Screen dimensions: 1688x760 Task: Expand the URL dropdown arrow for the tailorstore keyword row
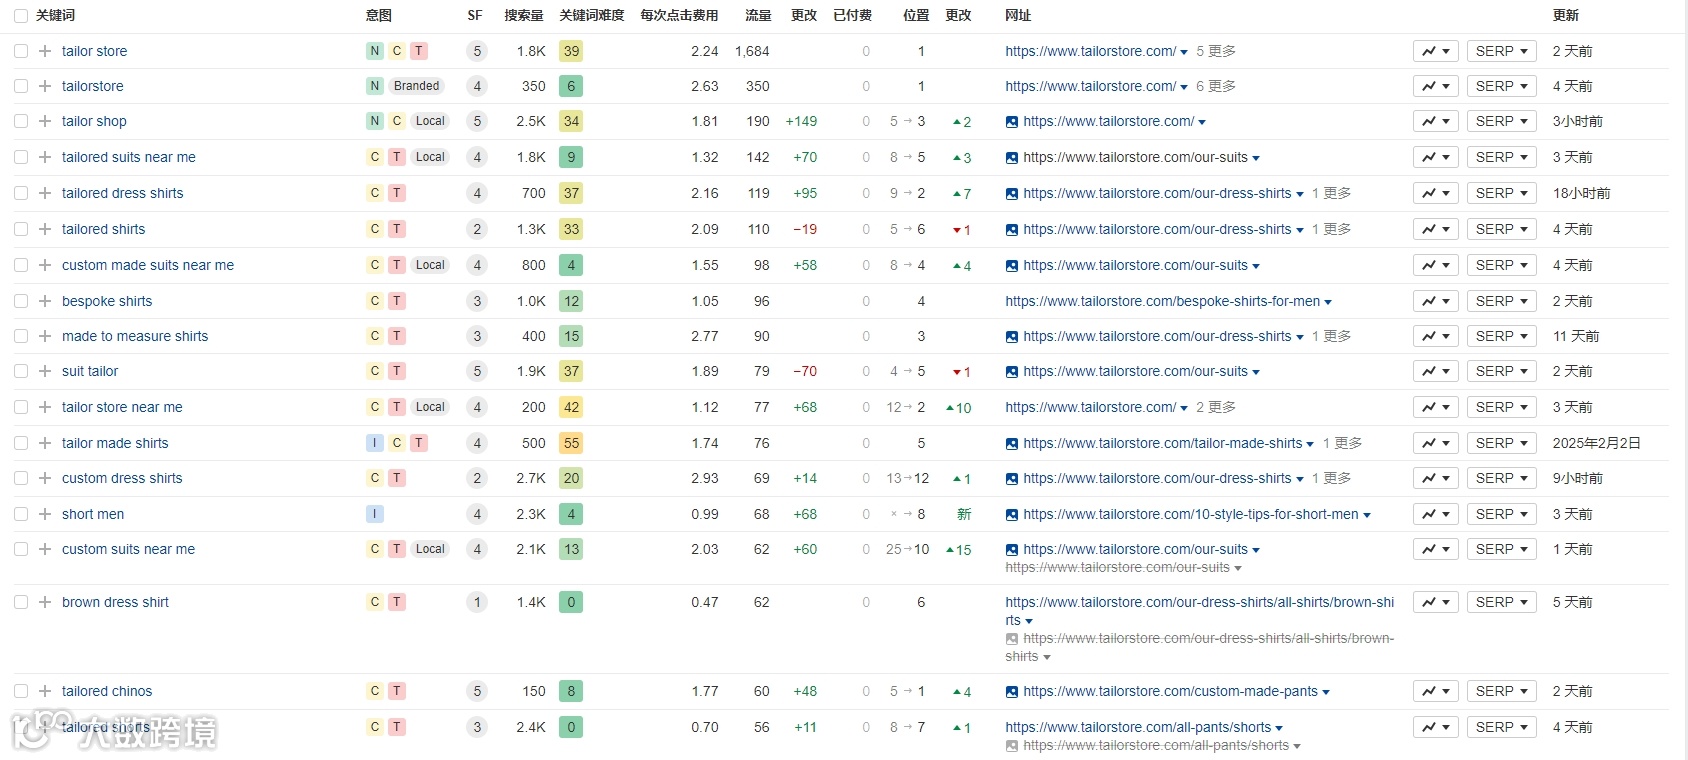point(1184,87)
